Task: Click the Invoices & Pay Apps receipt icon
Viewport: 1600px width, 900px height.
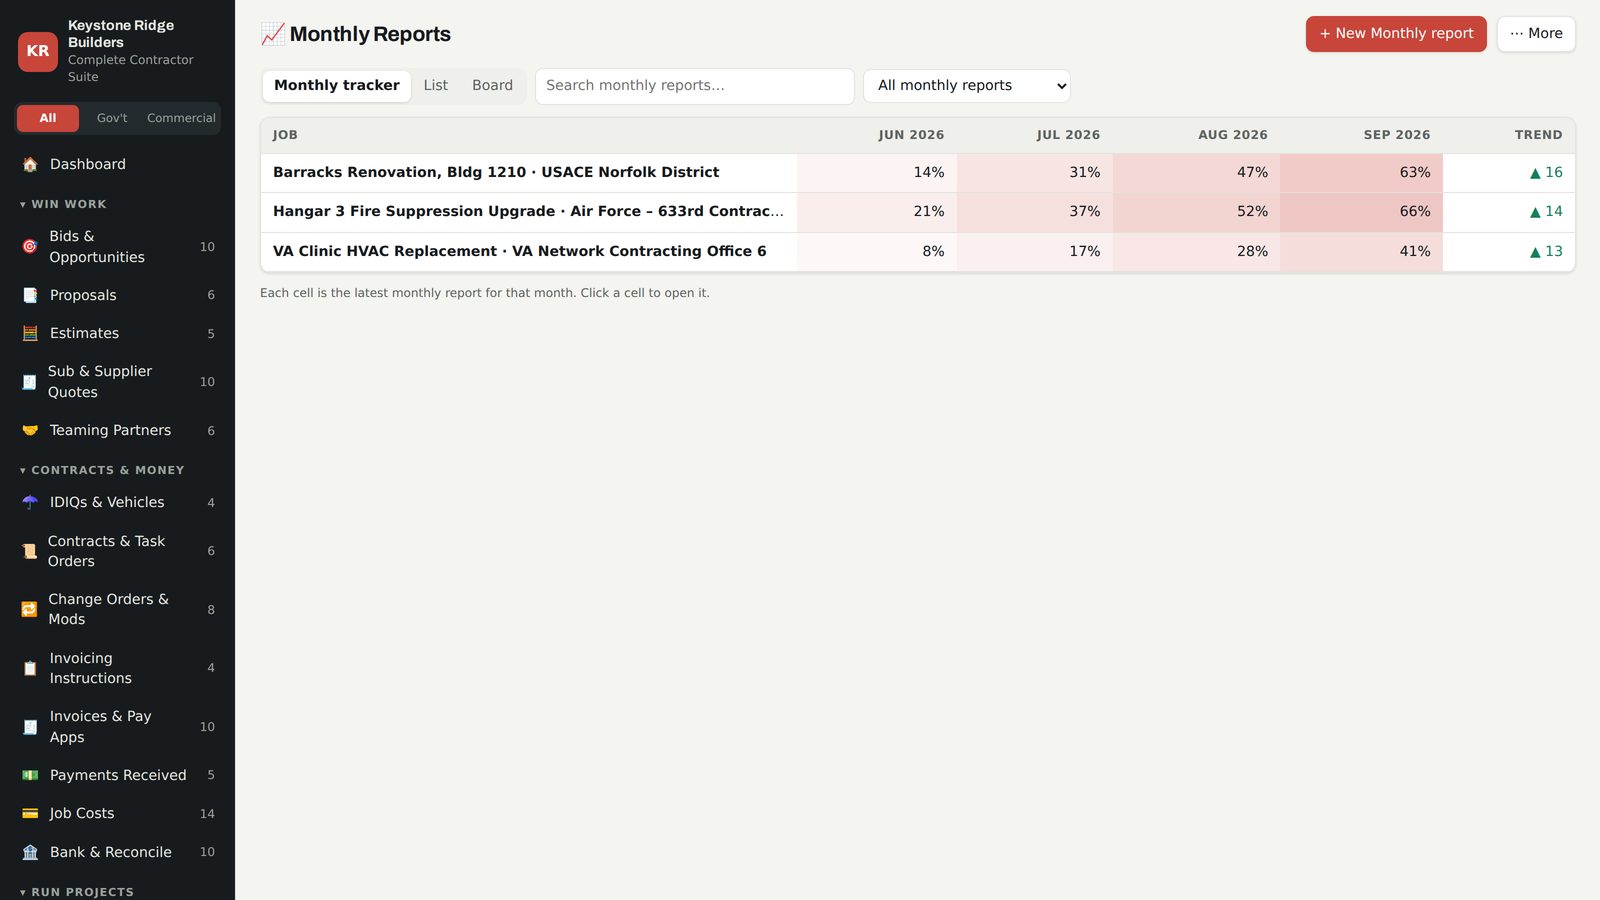Action: pos(30,727)
